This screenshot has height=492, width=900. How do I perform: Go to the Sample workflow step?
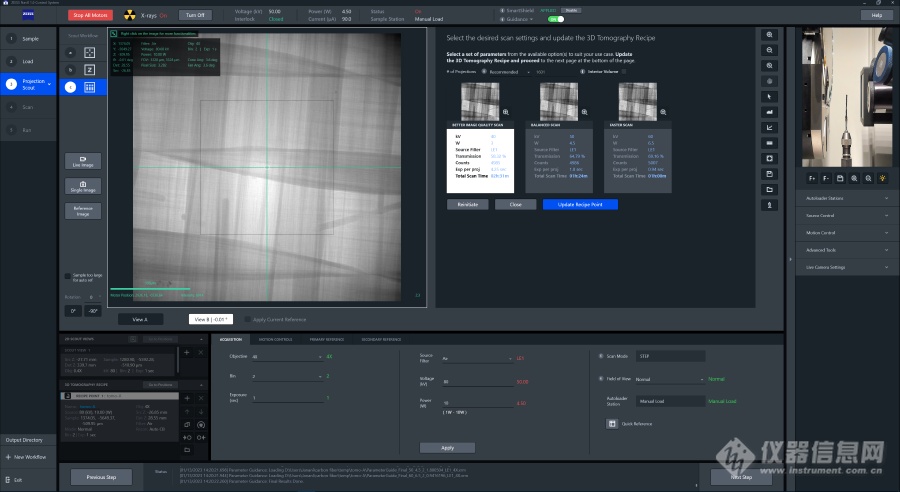29,38
